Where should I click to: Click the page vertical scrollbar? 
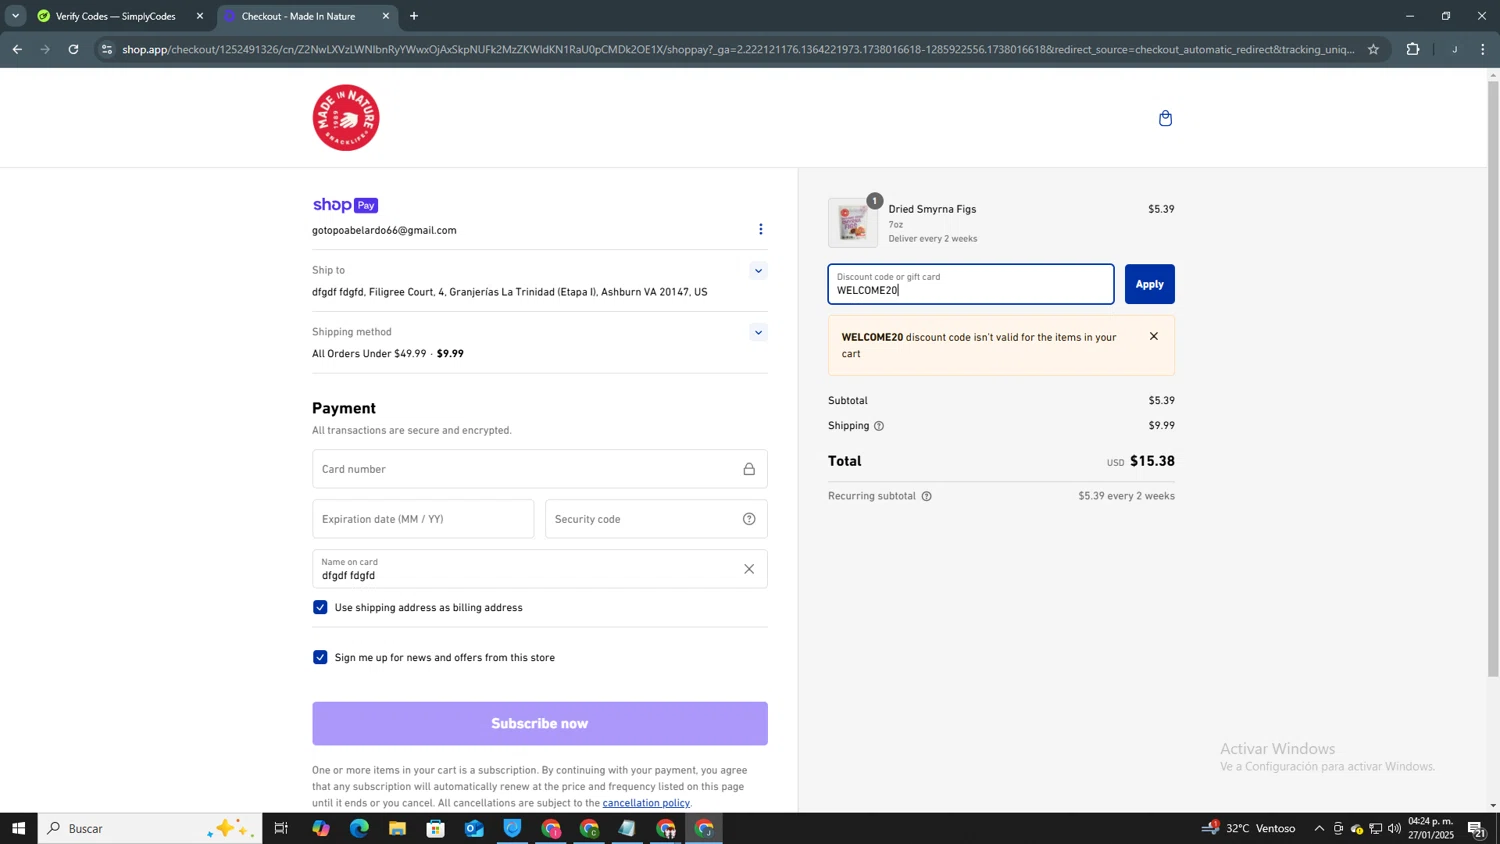[x=1493, y=380]
